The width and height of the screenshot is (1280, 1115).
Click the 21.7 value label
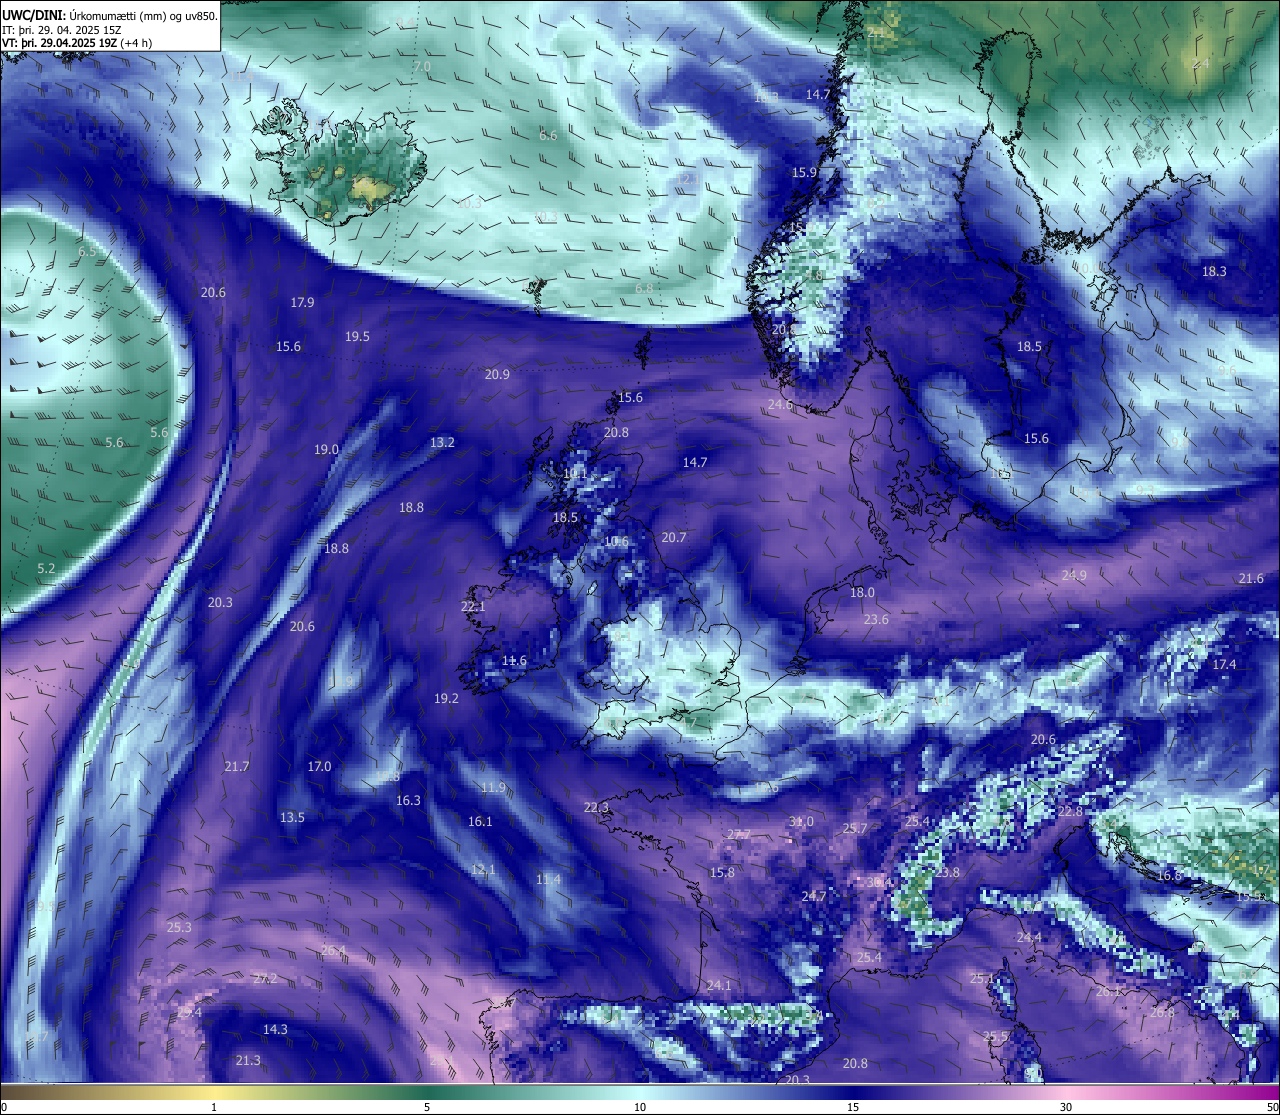click(x=236, y=766)
